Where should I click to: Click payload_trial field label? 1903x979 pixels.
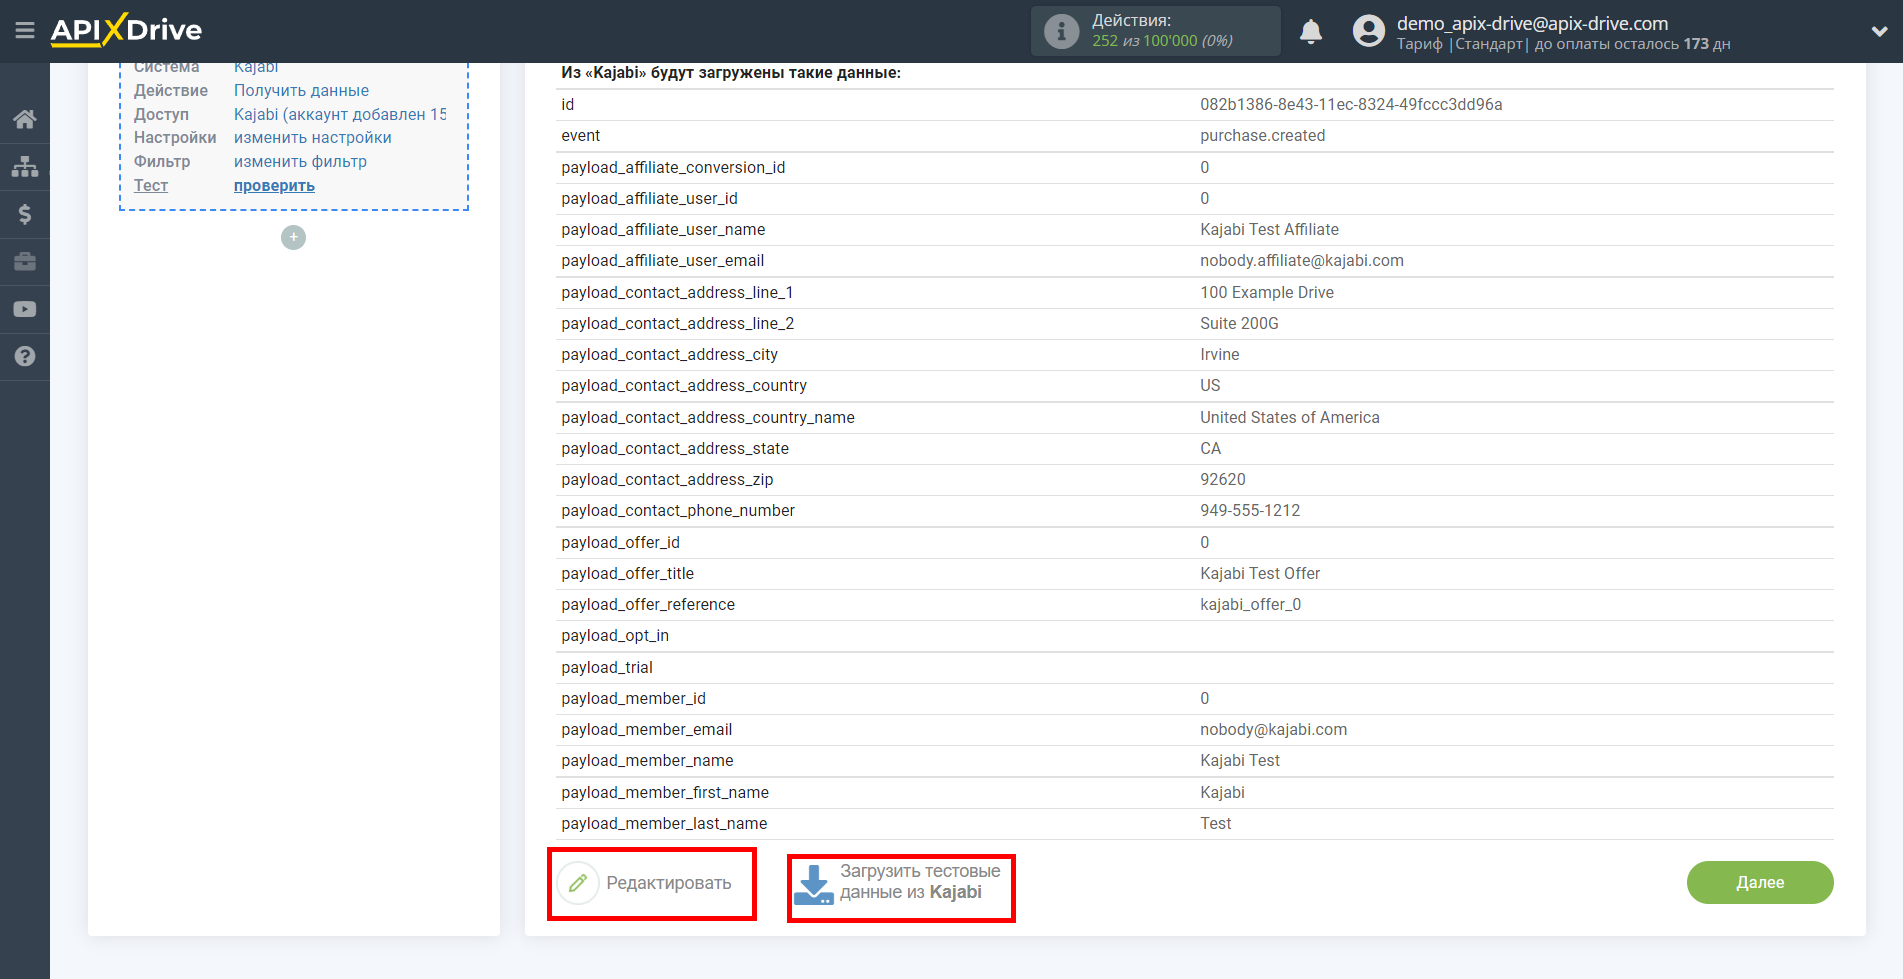(607, 667)
